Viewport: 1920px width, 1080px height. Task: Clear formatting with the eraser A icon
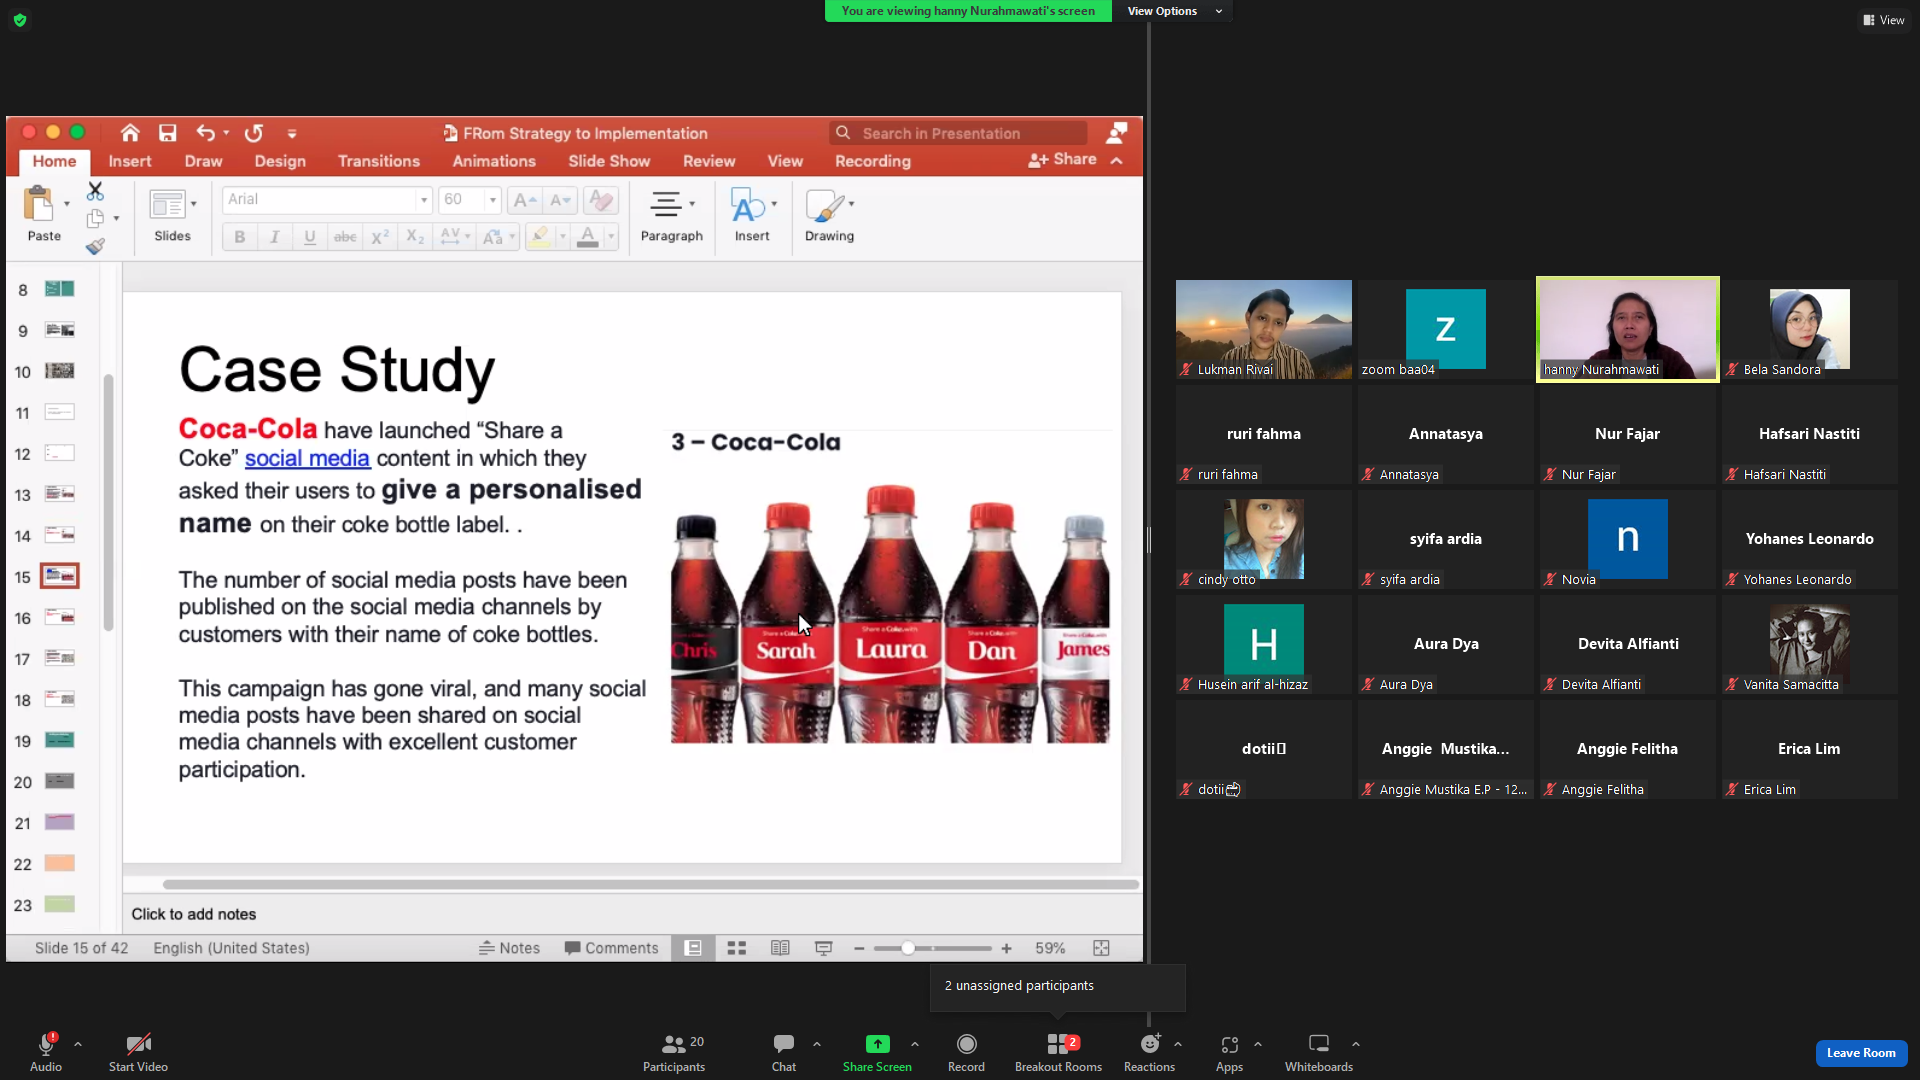(601, 200)
